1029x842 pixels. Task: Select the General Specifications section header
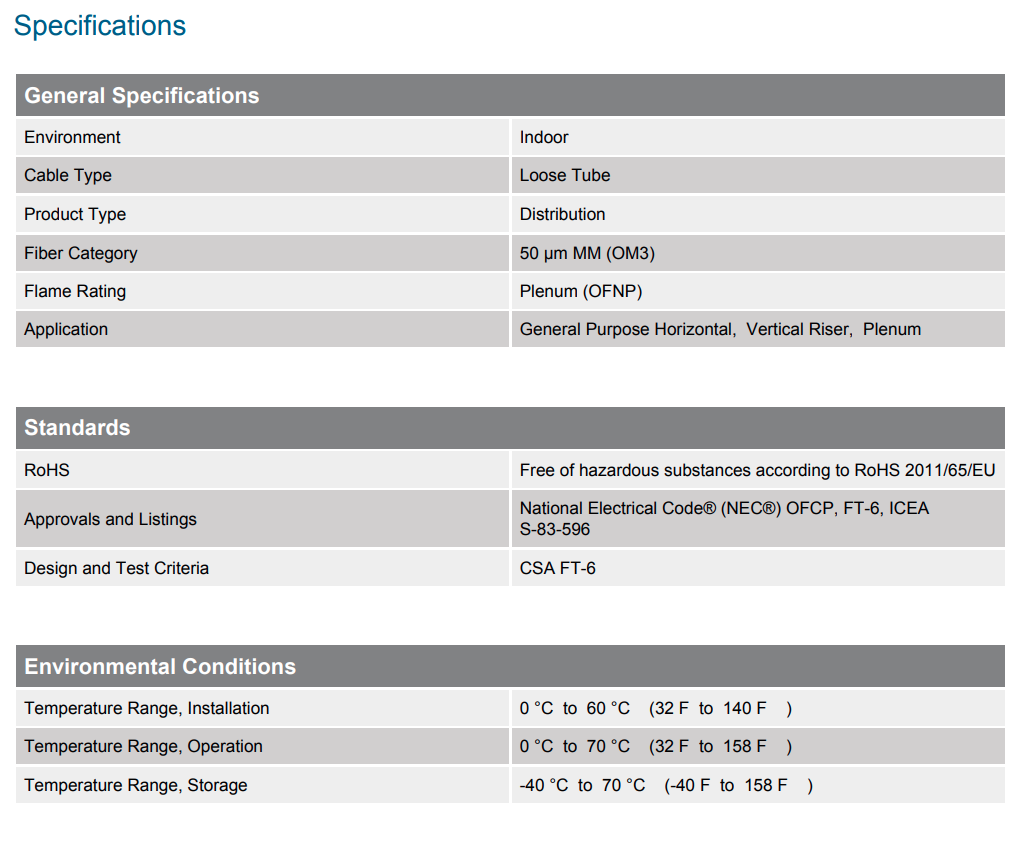click(510, 95)
